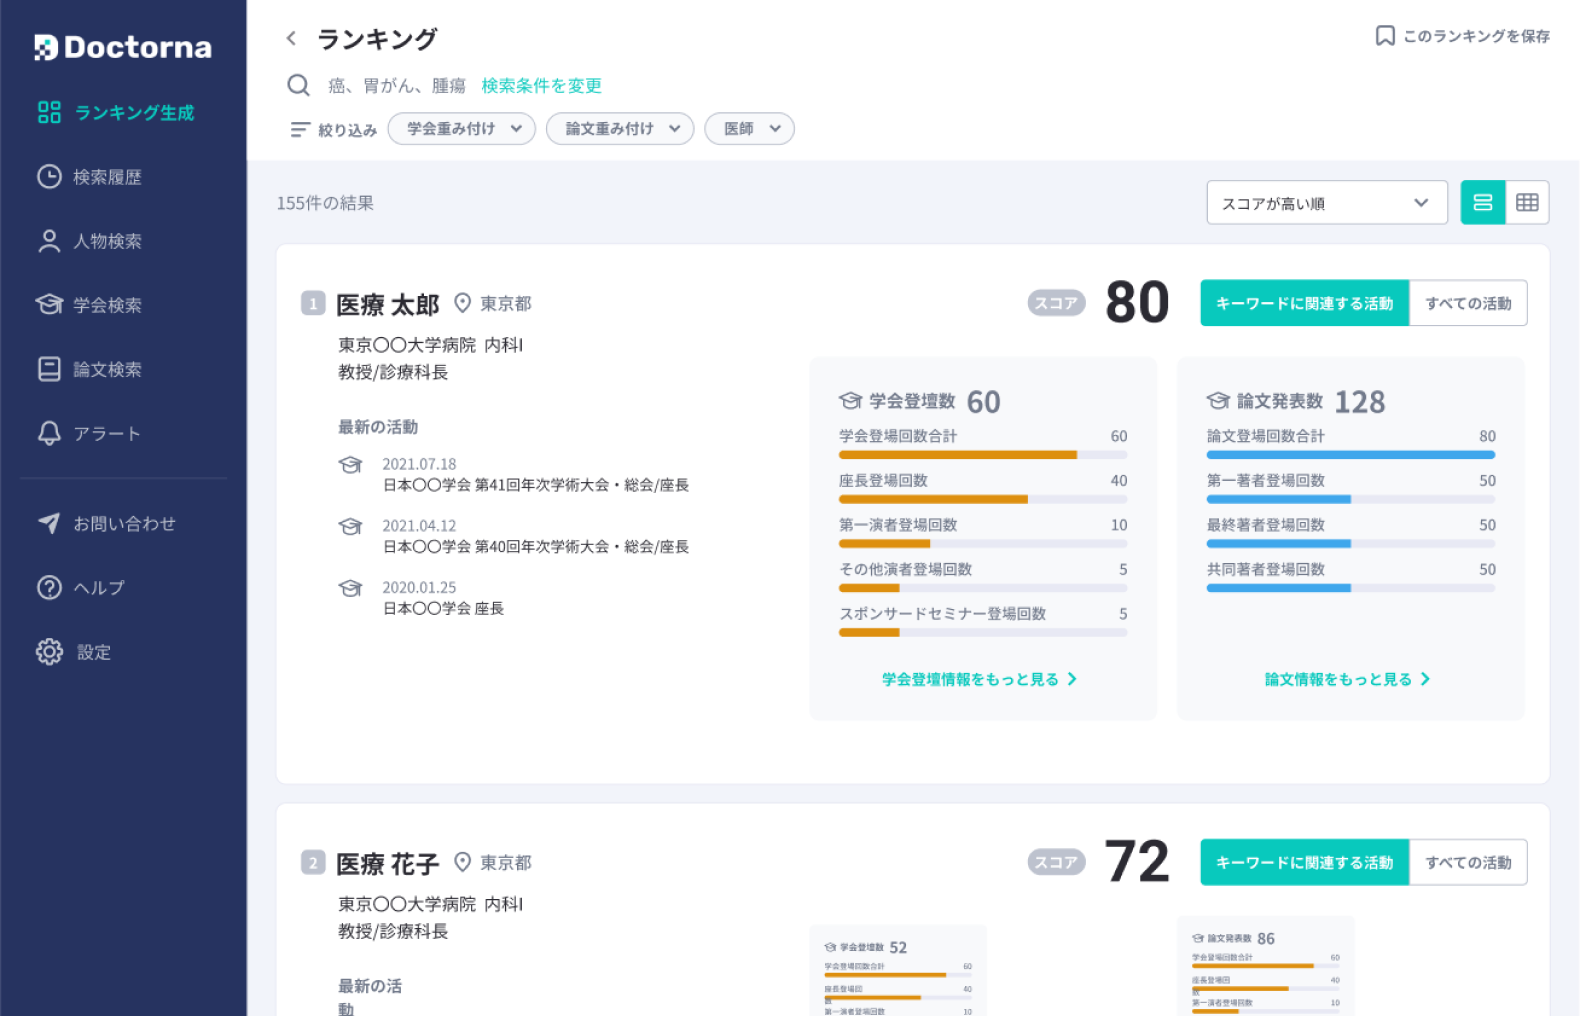The image size is (1580, 1016).
Task: Click the 論文登場回数合計 progress bar
Action: (x=1351, y=455)
